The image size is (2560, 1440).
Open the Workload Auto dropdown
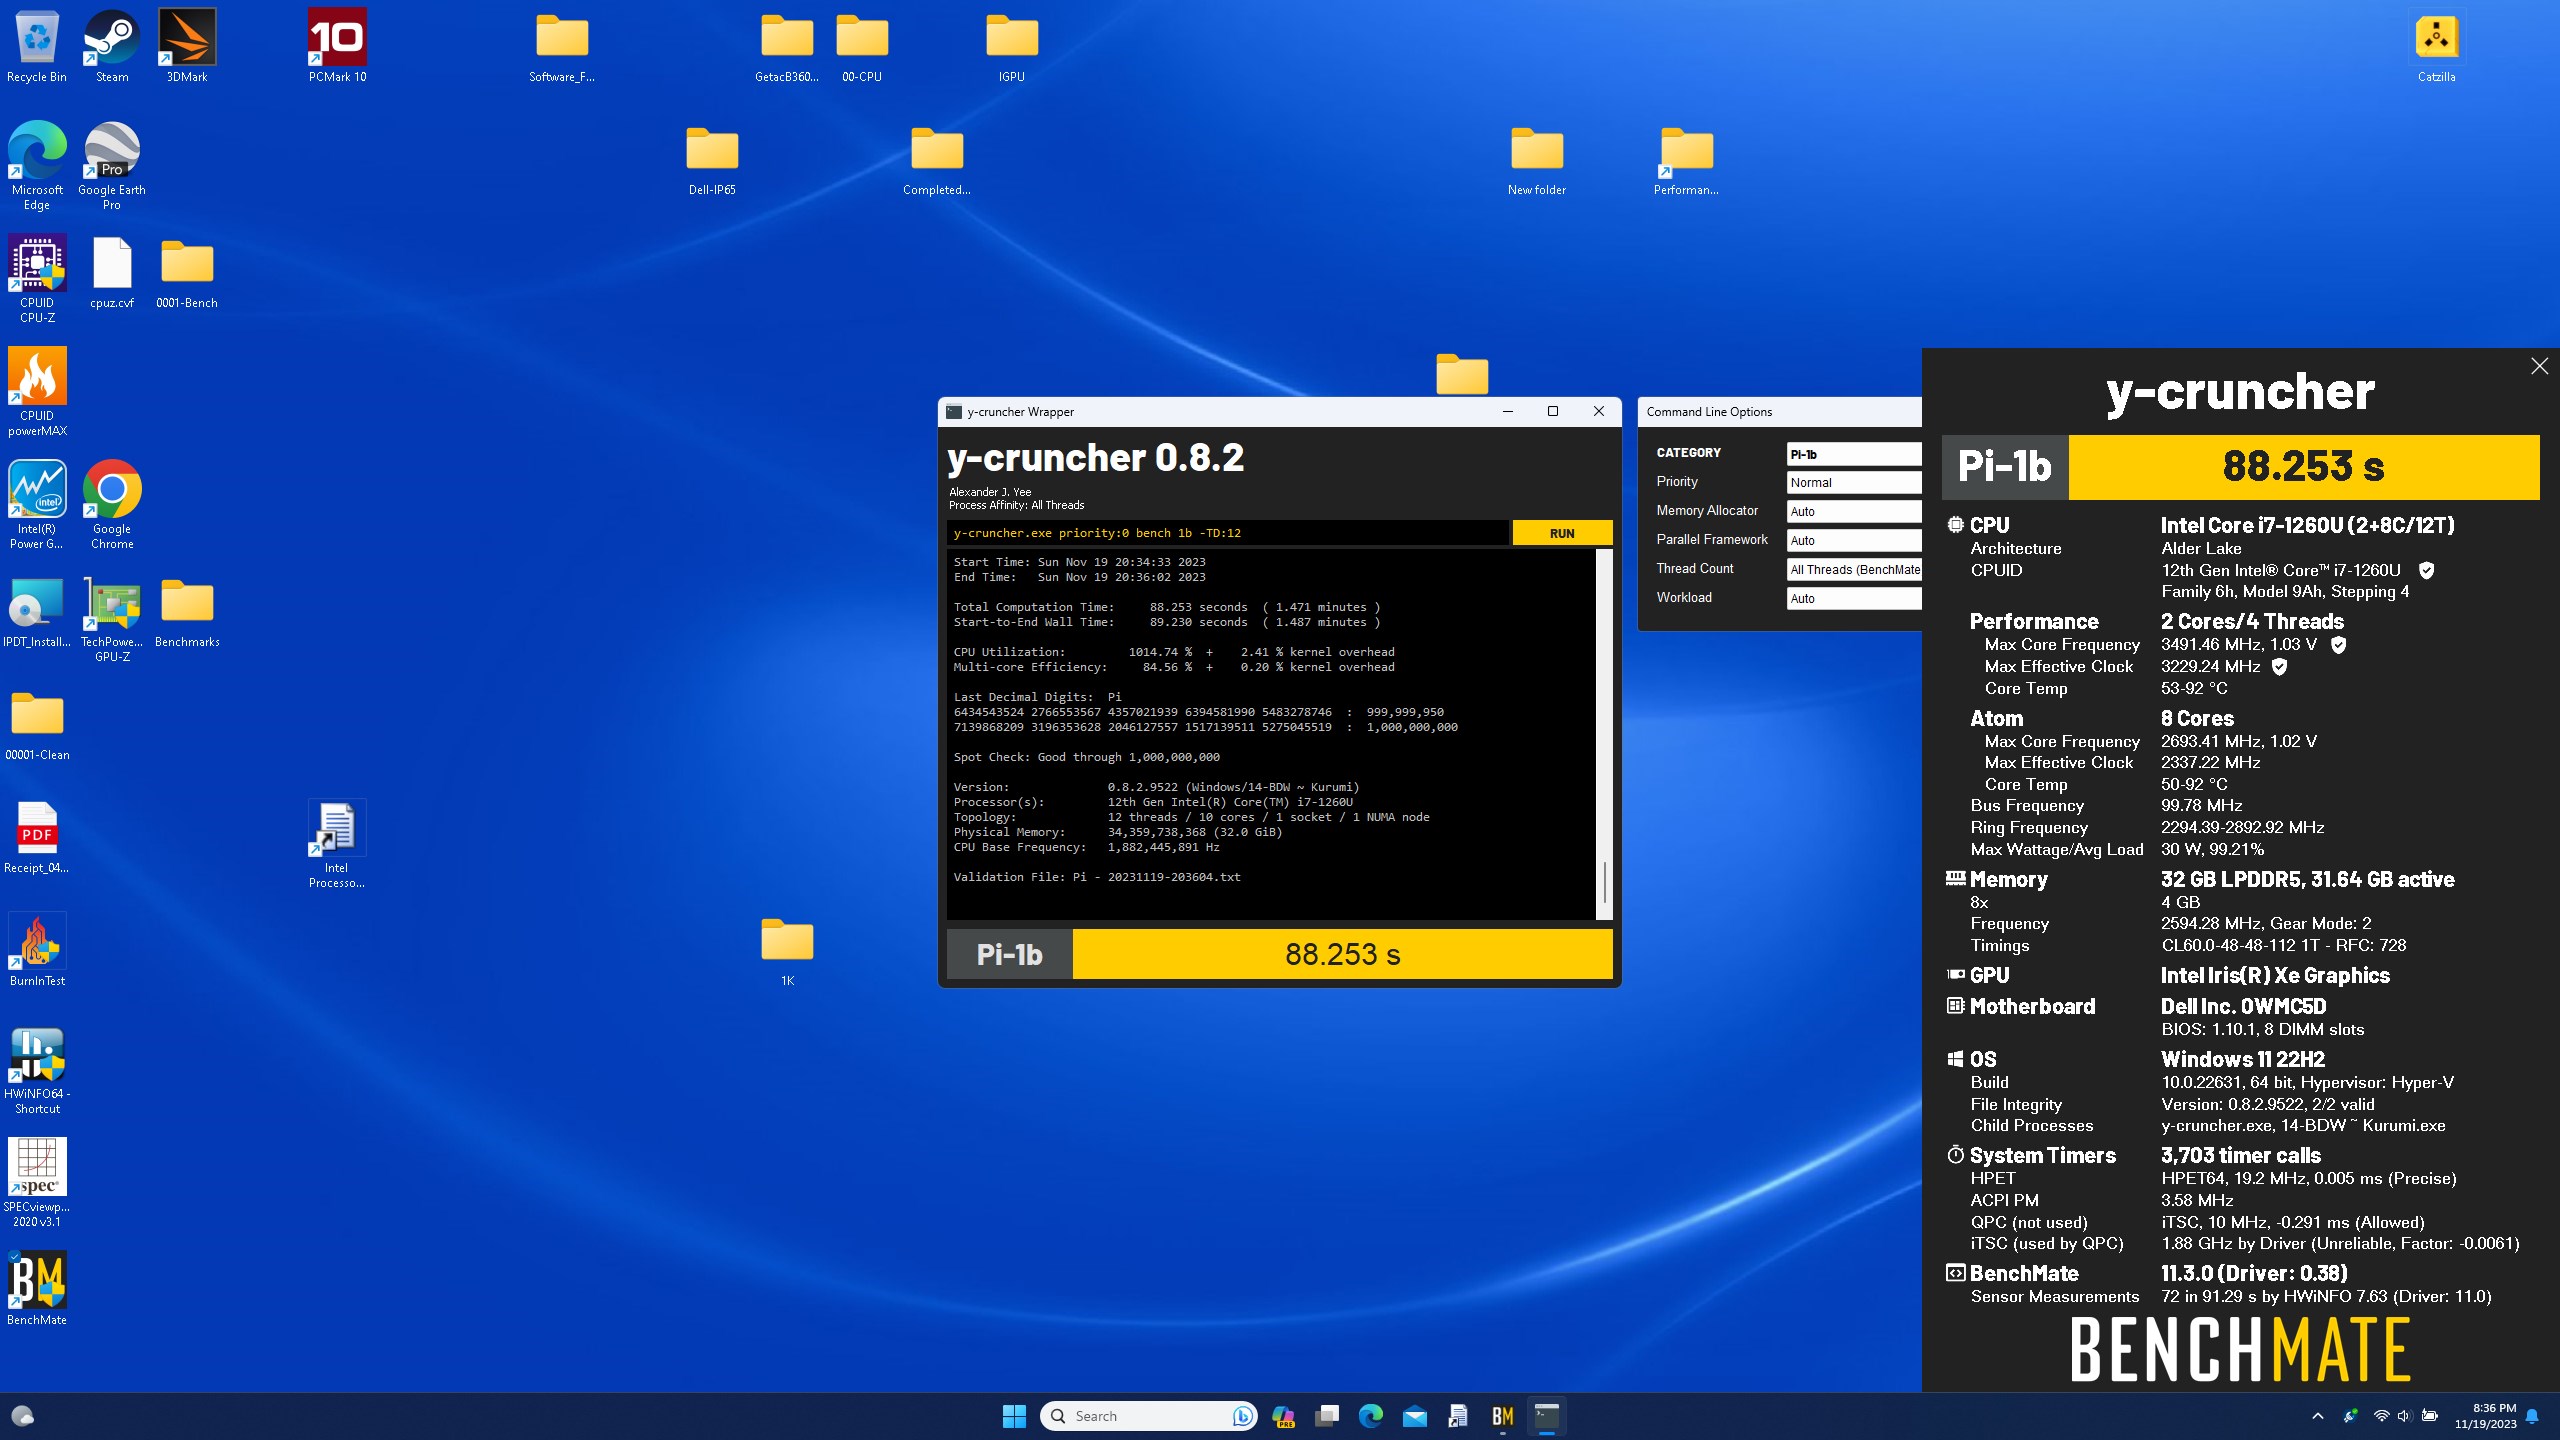1854,599
